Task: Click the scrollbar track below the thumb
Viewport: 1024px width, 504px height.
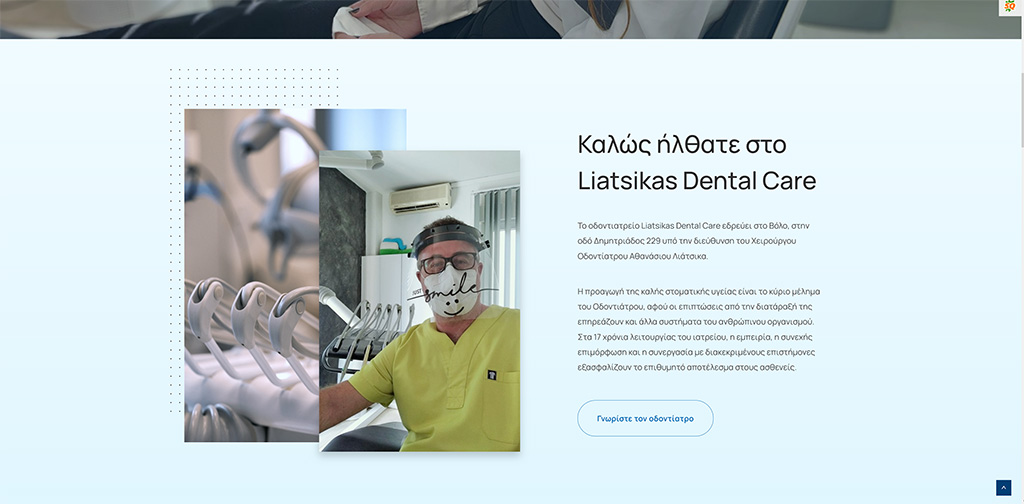Action: [1021, 324]
